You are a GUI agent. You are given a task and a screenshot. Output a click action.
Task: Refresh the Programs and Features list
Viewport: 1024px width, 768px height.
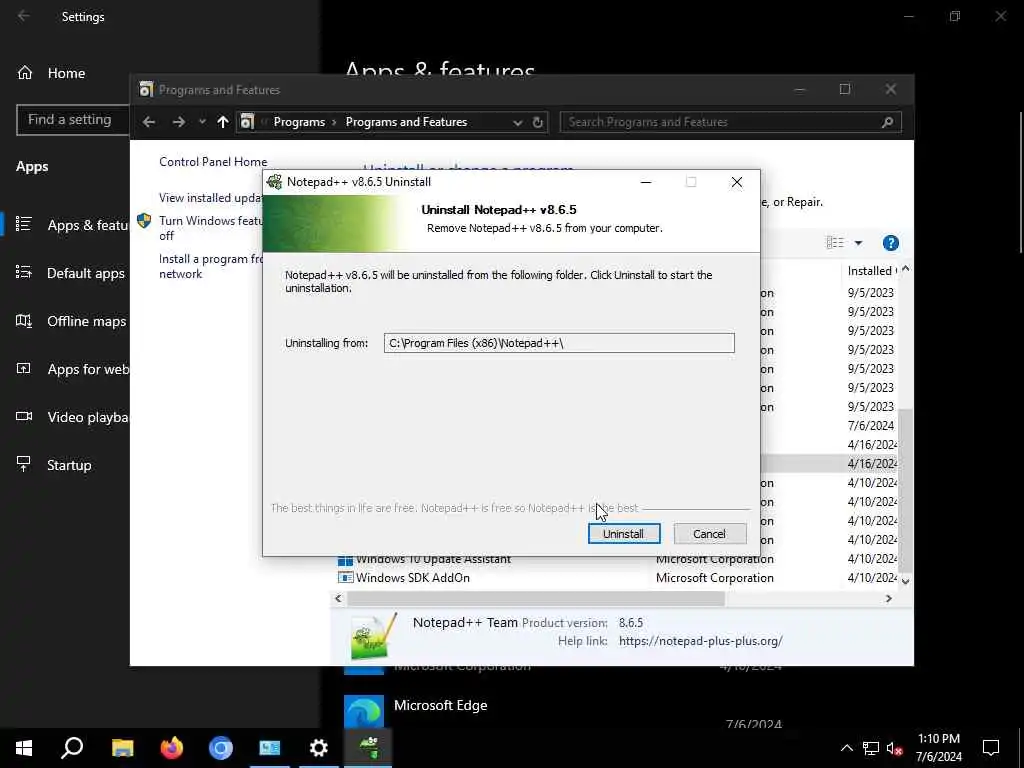click(537, 122)
